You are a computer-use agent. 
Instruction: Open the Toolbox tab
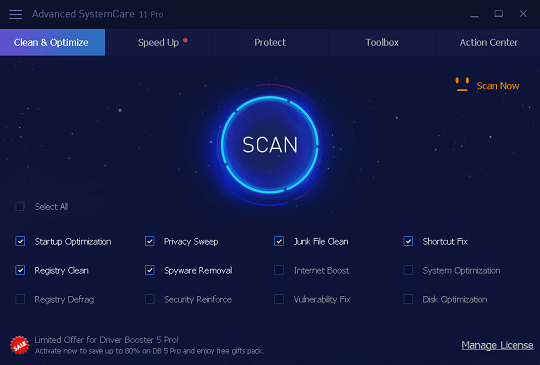[382, 42]
